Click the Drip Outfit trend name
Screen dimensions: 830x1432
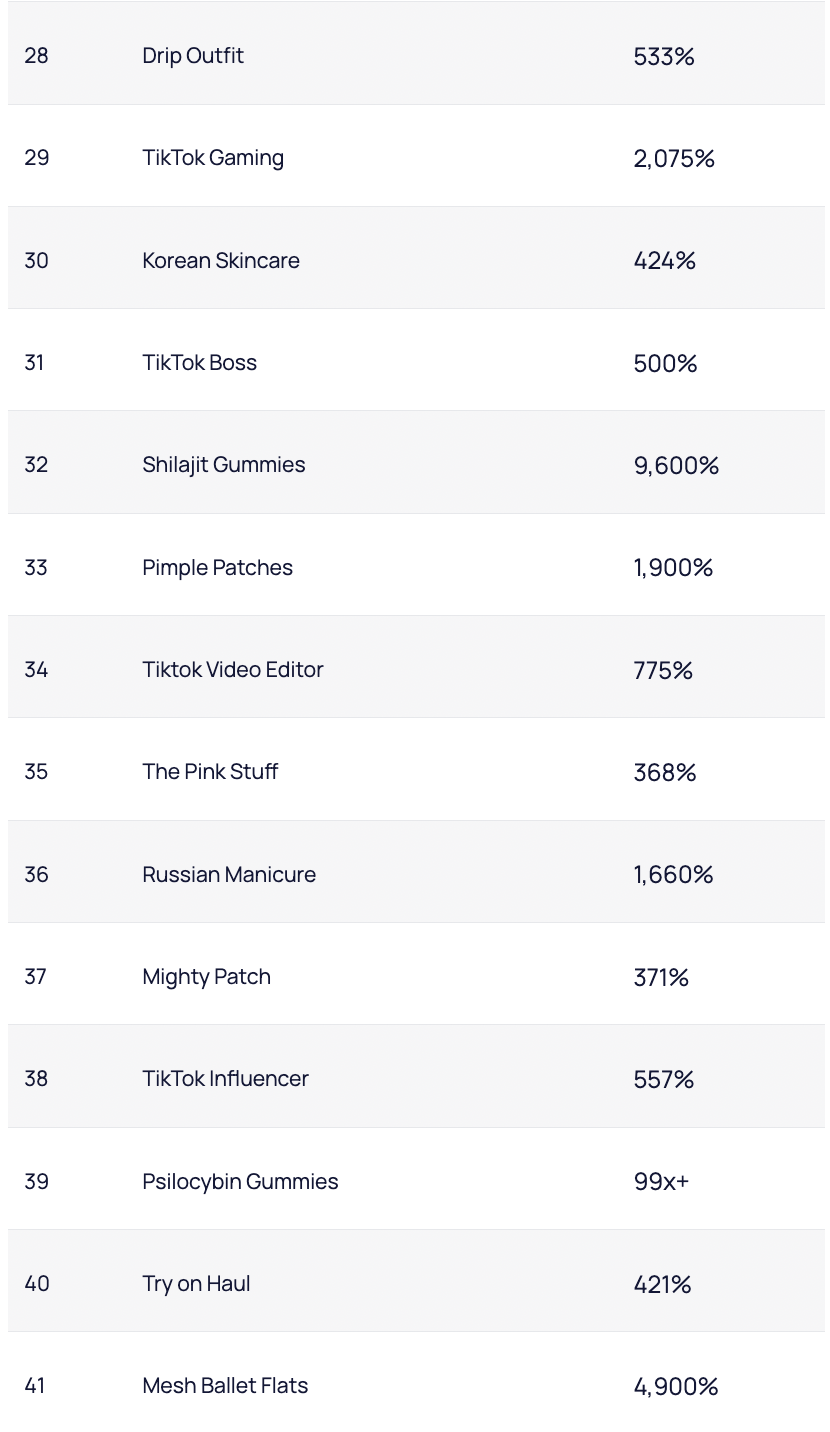[193, 55]
